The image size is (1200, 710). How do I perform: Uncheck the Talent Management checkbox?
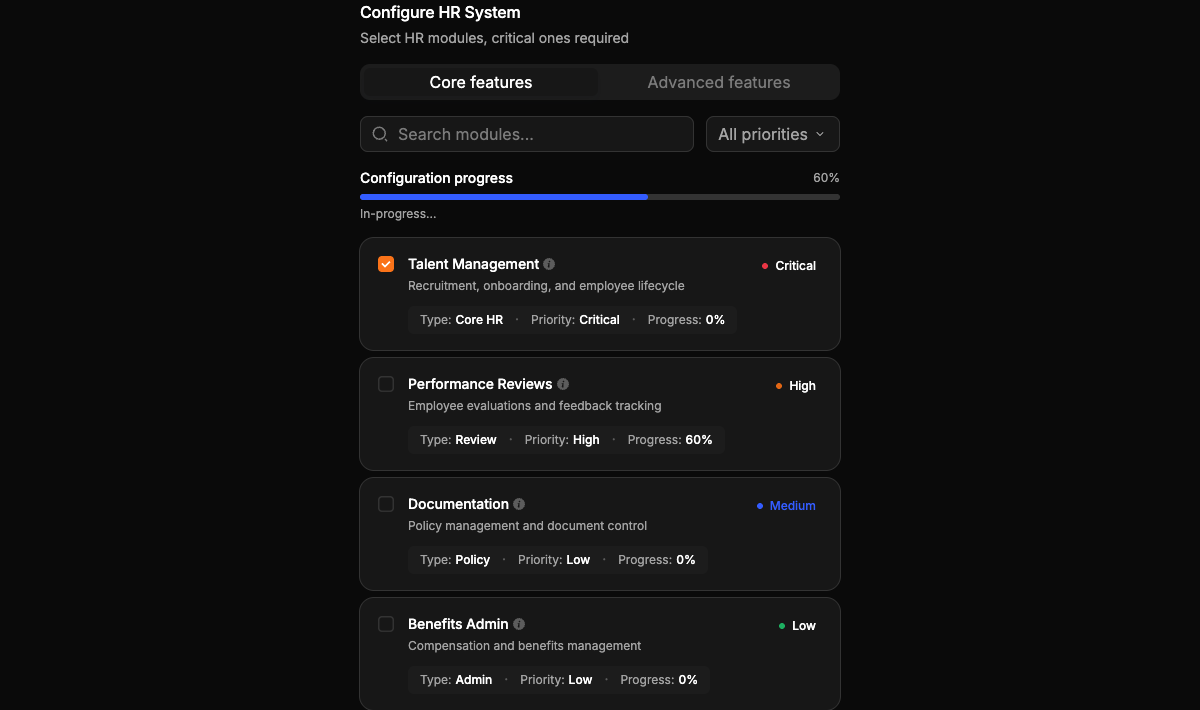pyautogui.click(x=386, y=264)
